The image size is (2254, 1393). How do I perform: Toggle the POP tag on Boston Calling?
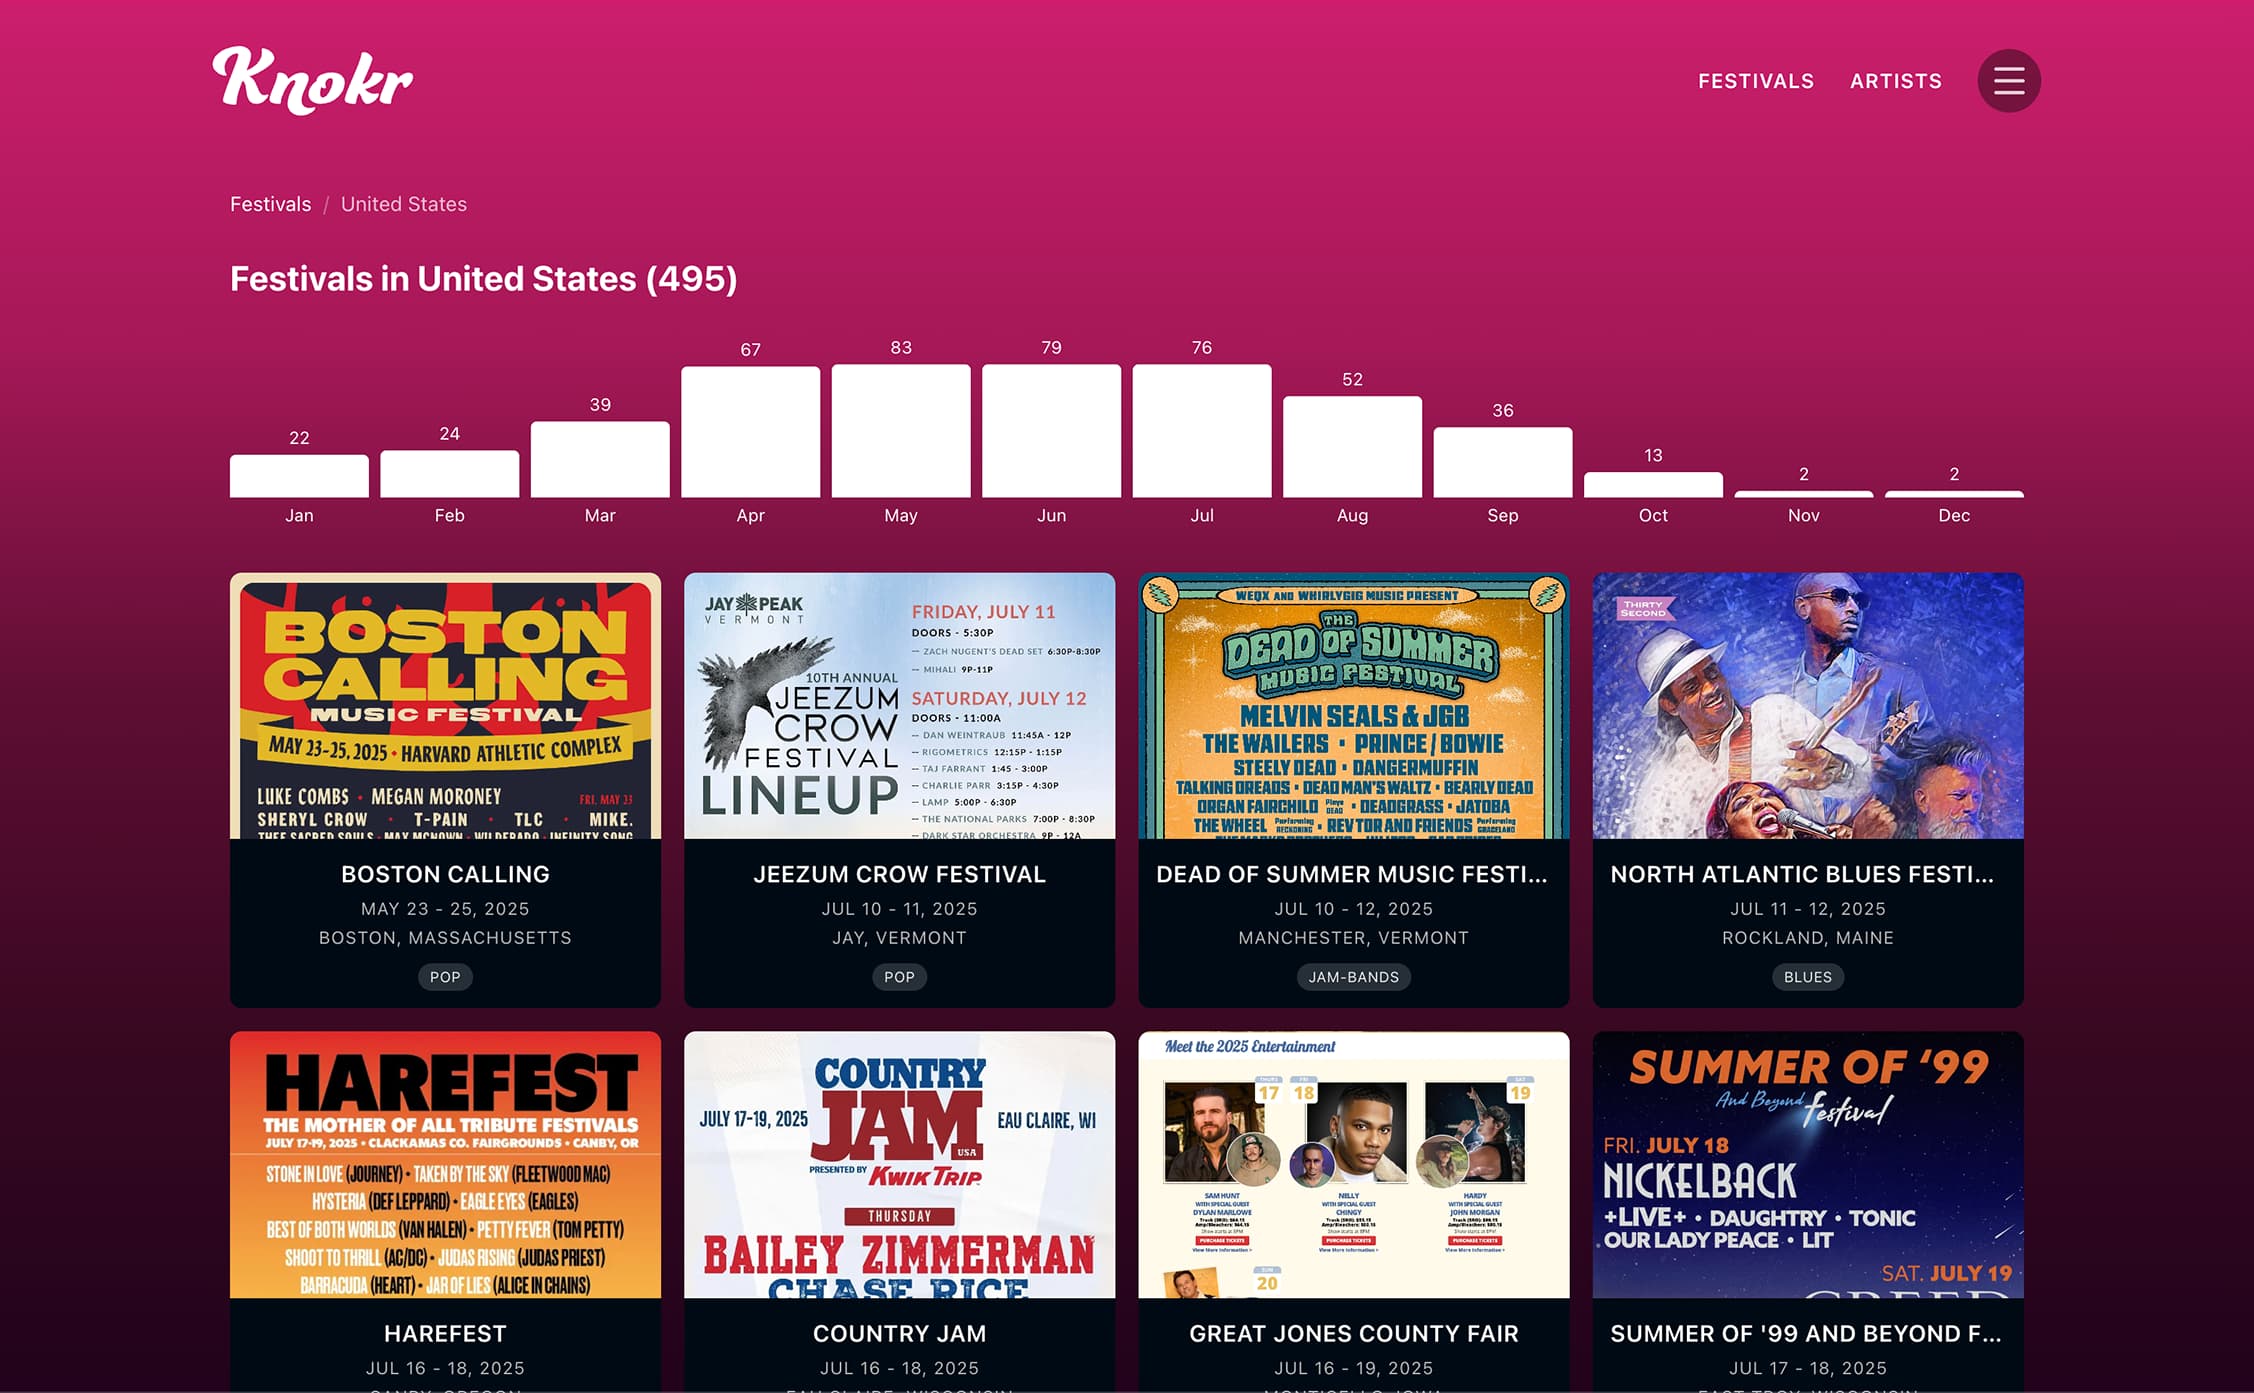pos(445,977)
